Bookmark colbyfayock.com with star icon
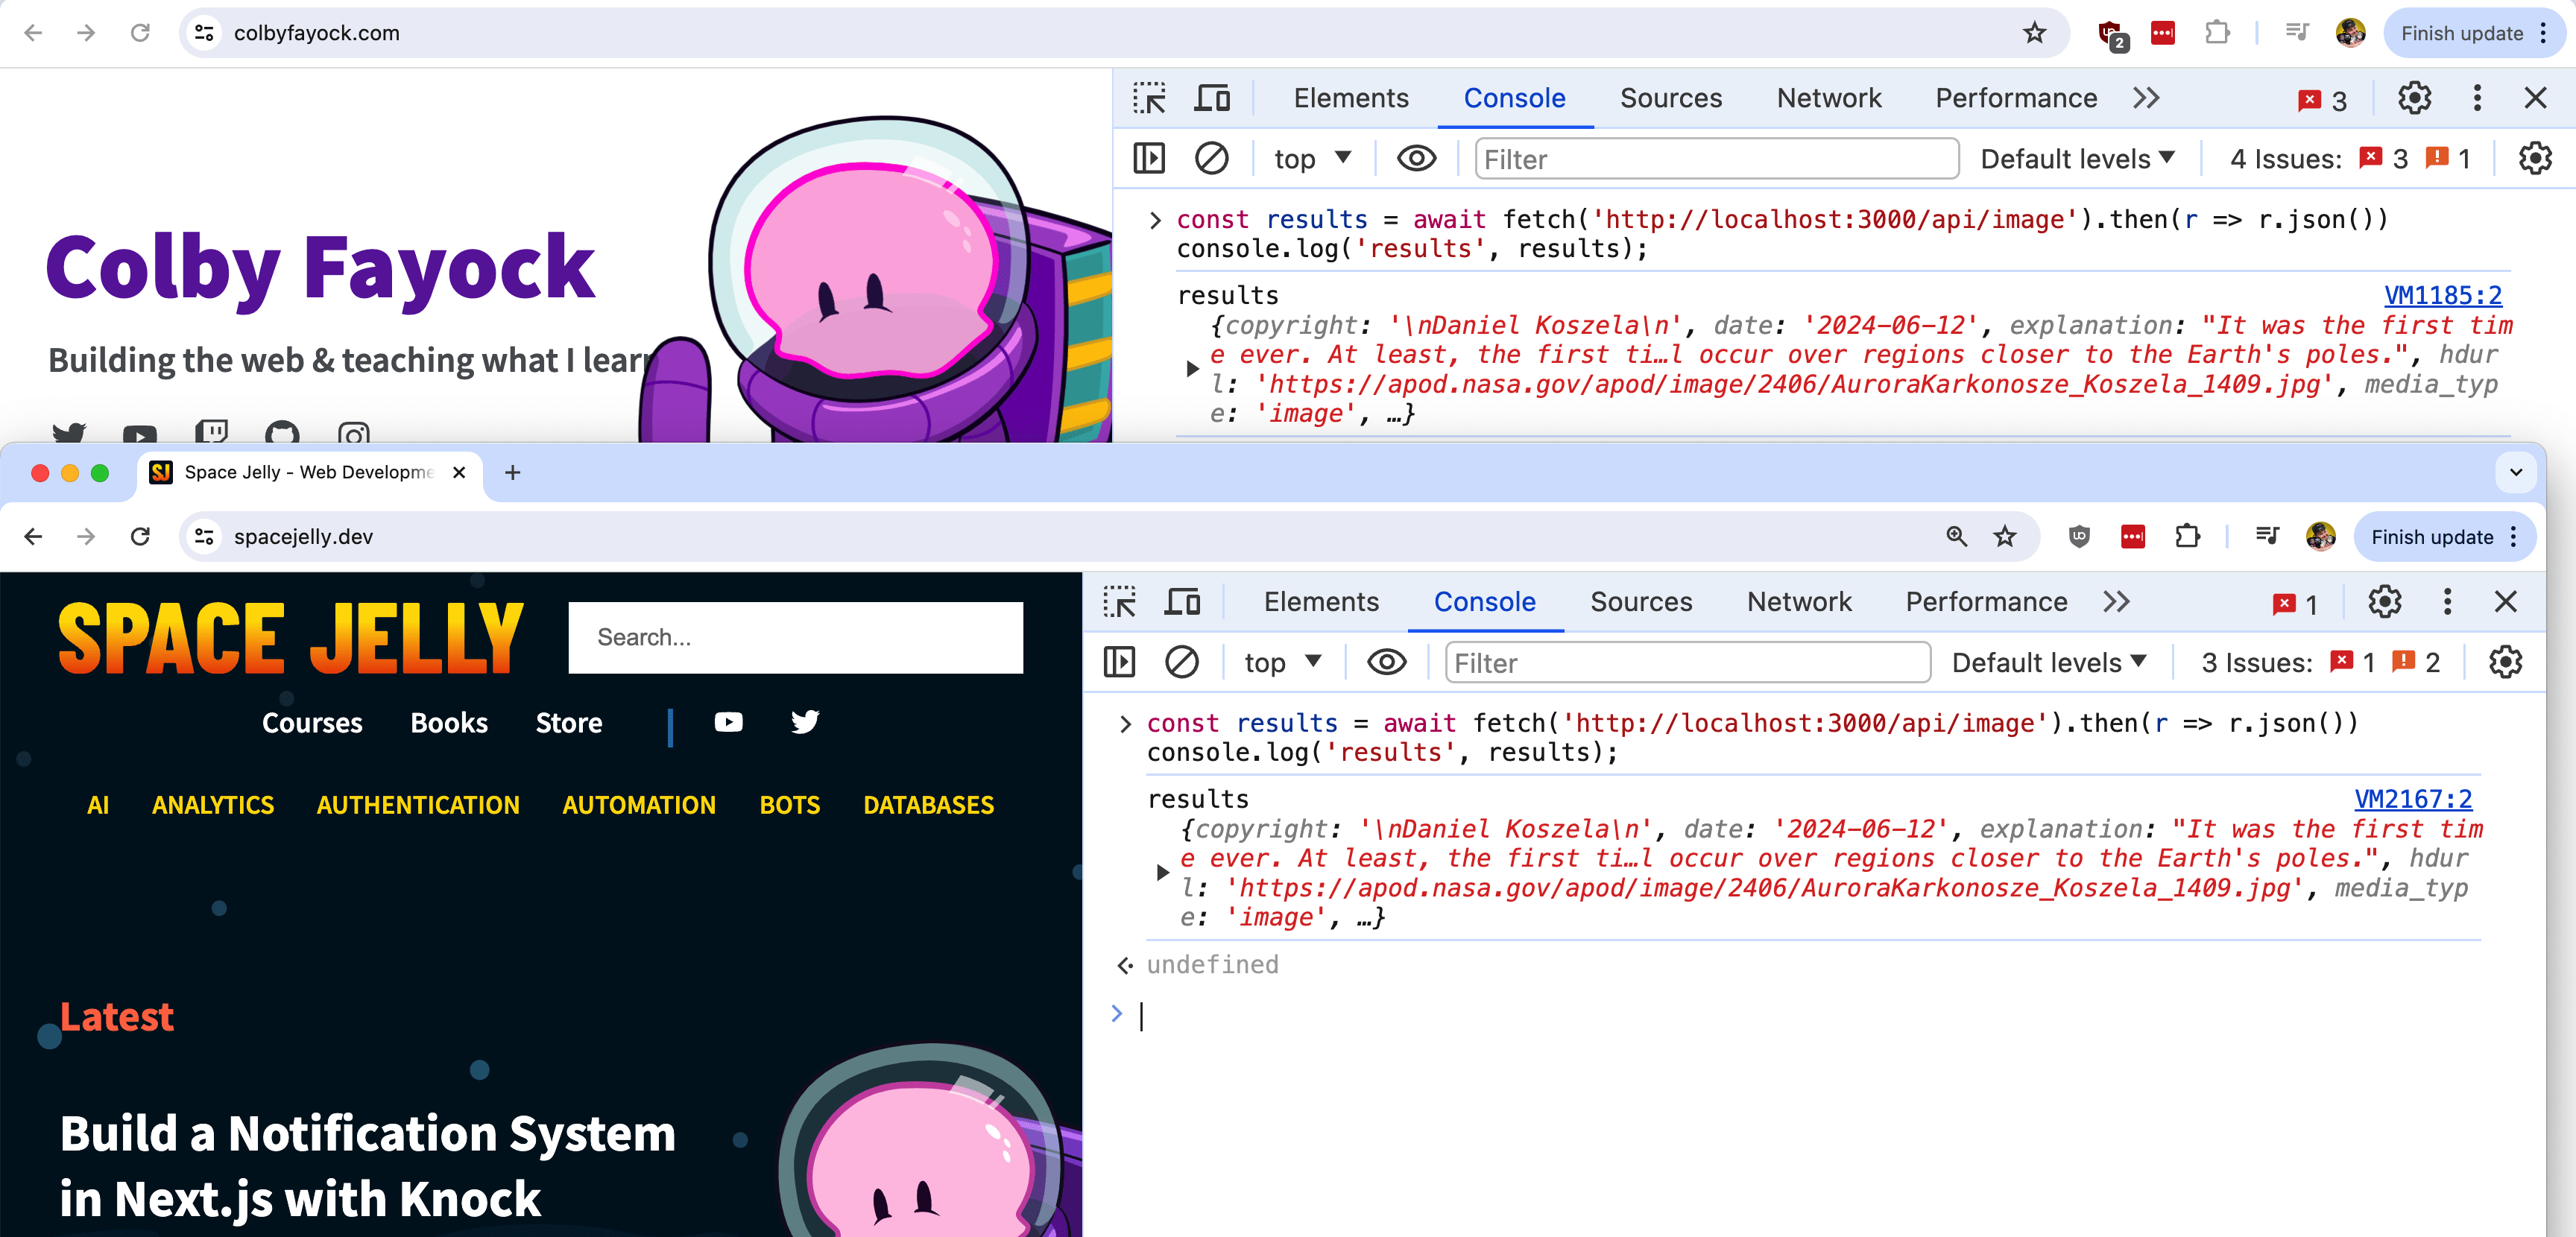Screen dimensions: 2576x1237 2034,33
